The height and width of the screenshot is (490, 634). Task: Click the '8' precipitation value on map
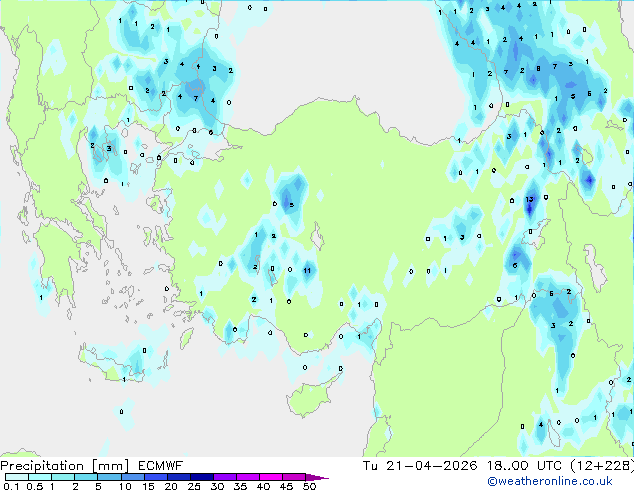coord(538,69)
